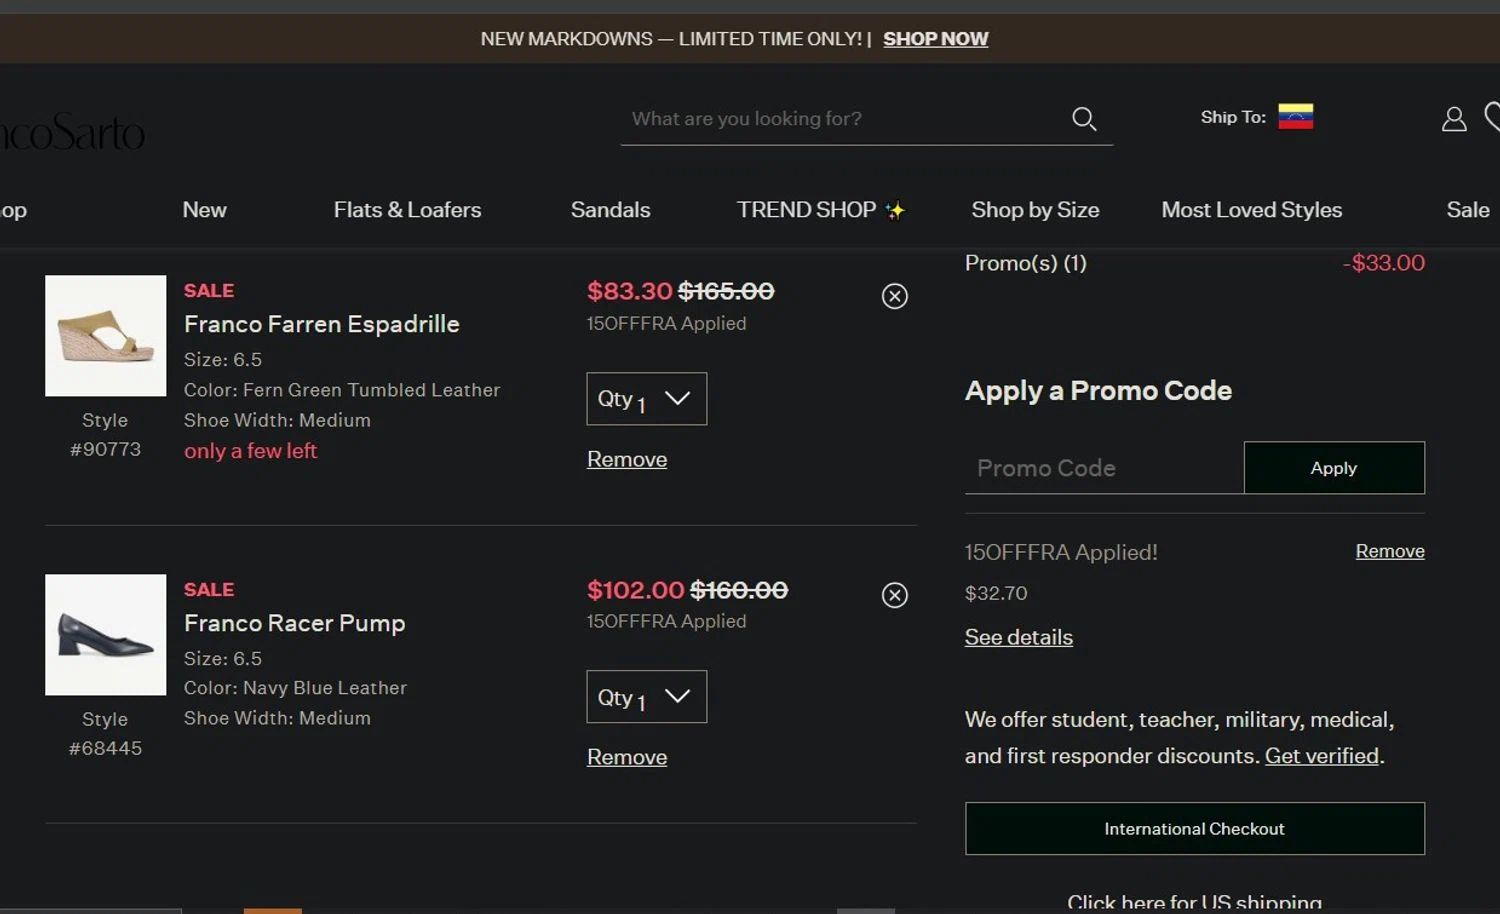Expand Qty dropdown for Racer Pump
The width and height of the screenshot is (1500, 914).
pos(646,697)
